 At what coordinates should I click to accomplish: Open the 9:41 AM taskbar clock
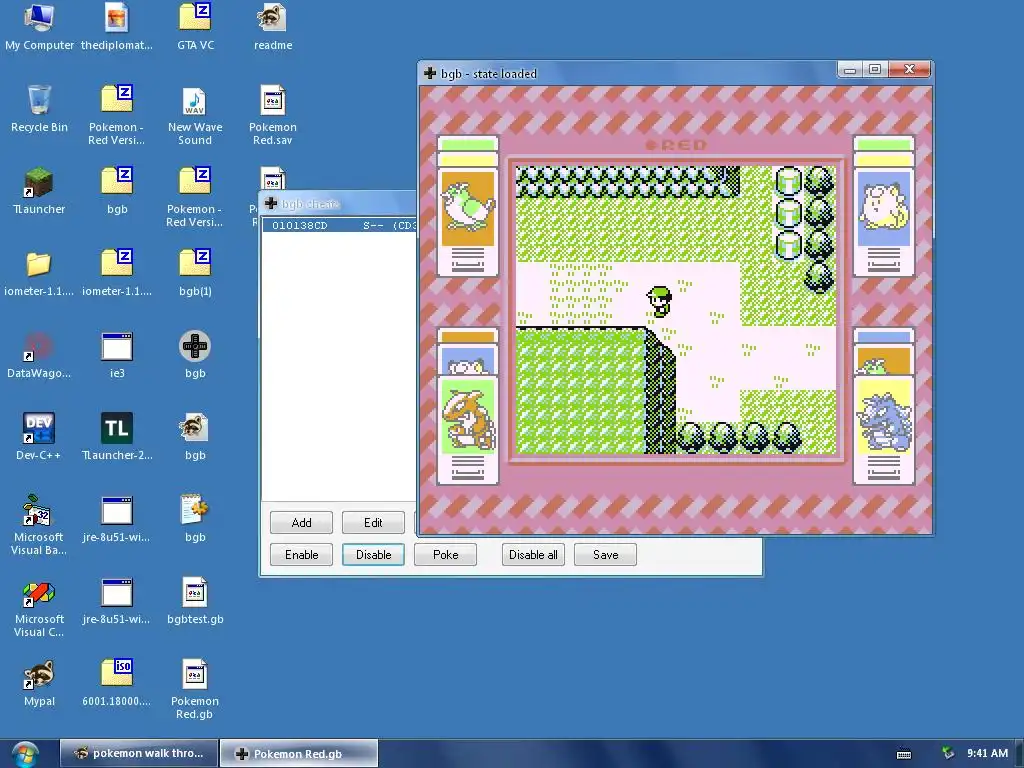(x=987, y=753)
